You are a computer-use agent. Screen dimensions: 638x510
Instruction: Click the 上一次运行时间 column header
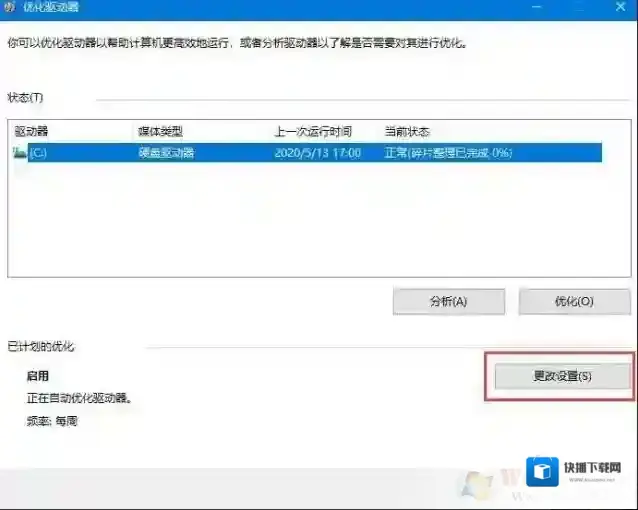pyautogui.click(x=313, y=132)
